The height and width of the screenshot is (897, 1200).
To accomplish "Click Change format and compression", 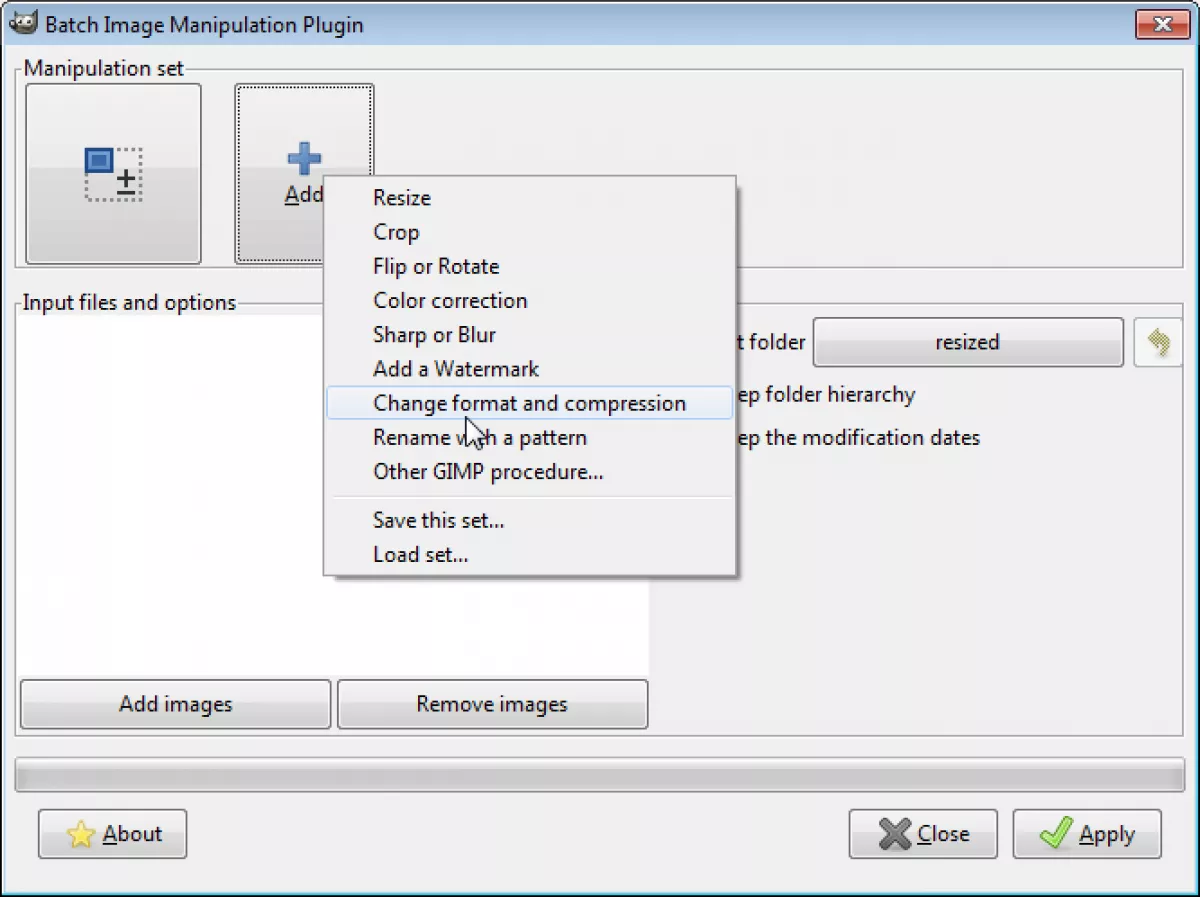I will click(x=530, y=403).
